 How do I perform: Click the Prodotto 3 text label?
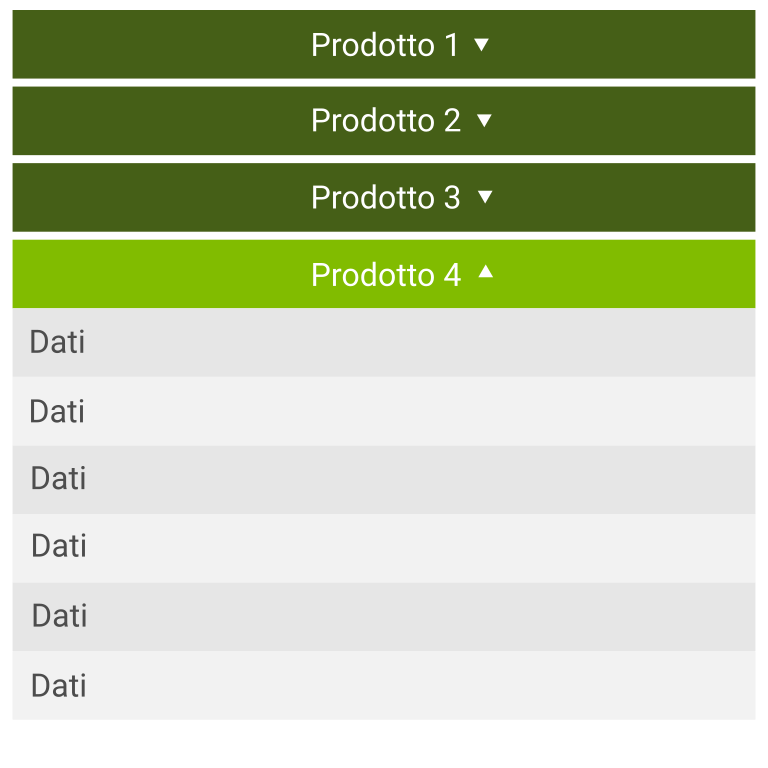point(386,197)
